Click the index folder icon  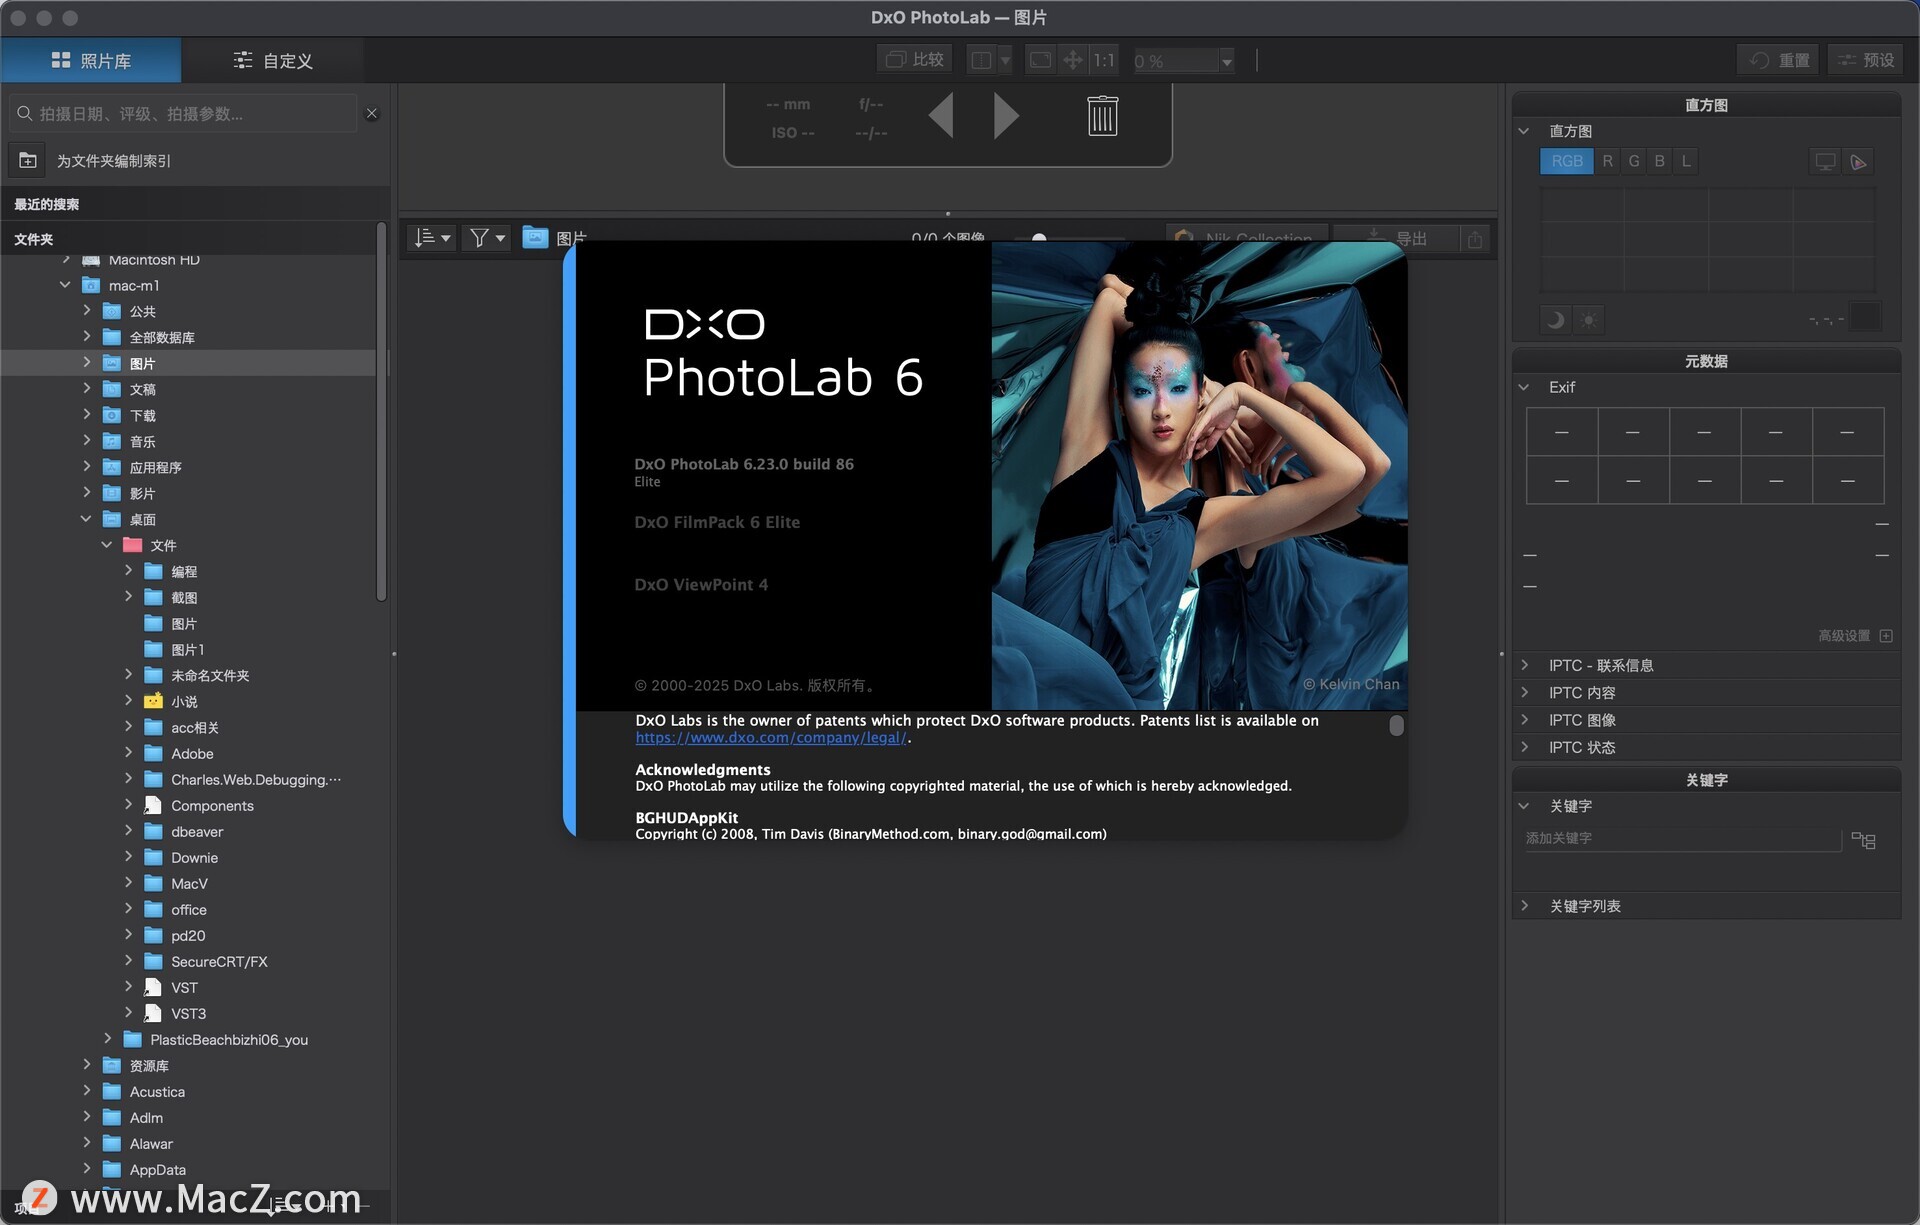(x=28, y=160)
